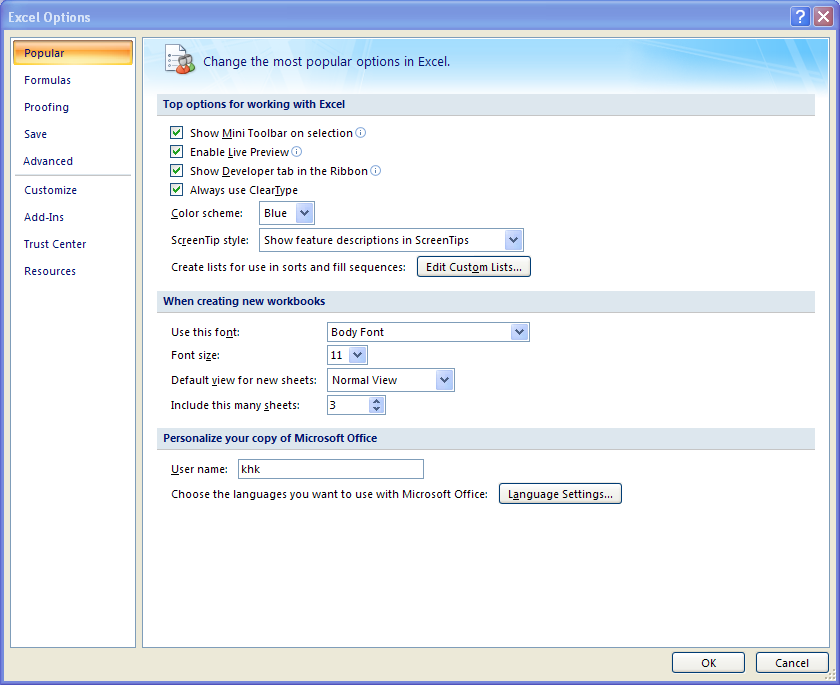Click the Edit Custom Lists button

(473, 266)
